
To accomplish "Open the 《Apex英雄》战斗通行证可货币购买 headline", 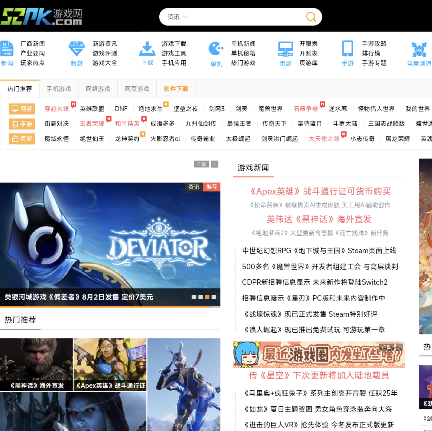I will click(x=320, y=191).
